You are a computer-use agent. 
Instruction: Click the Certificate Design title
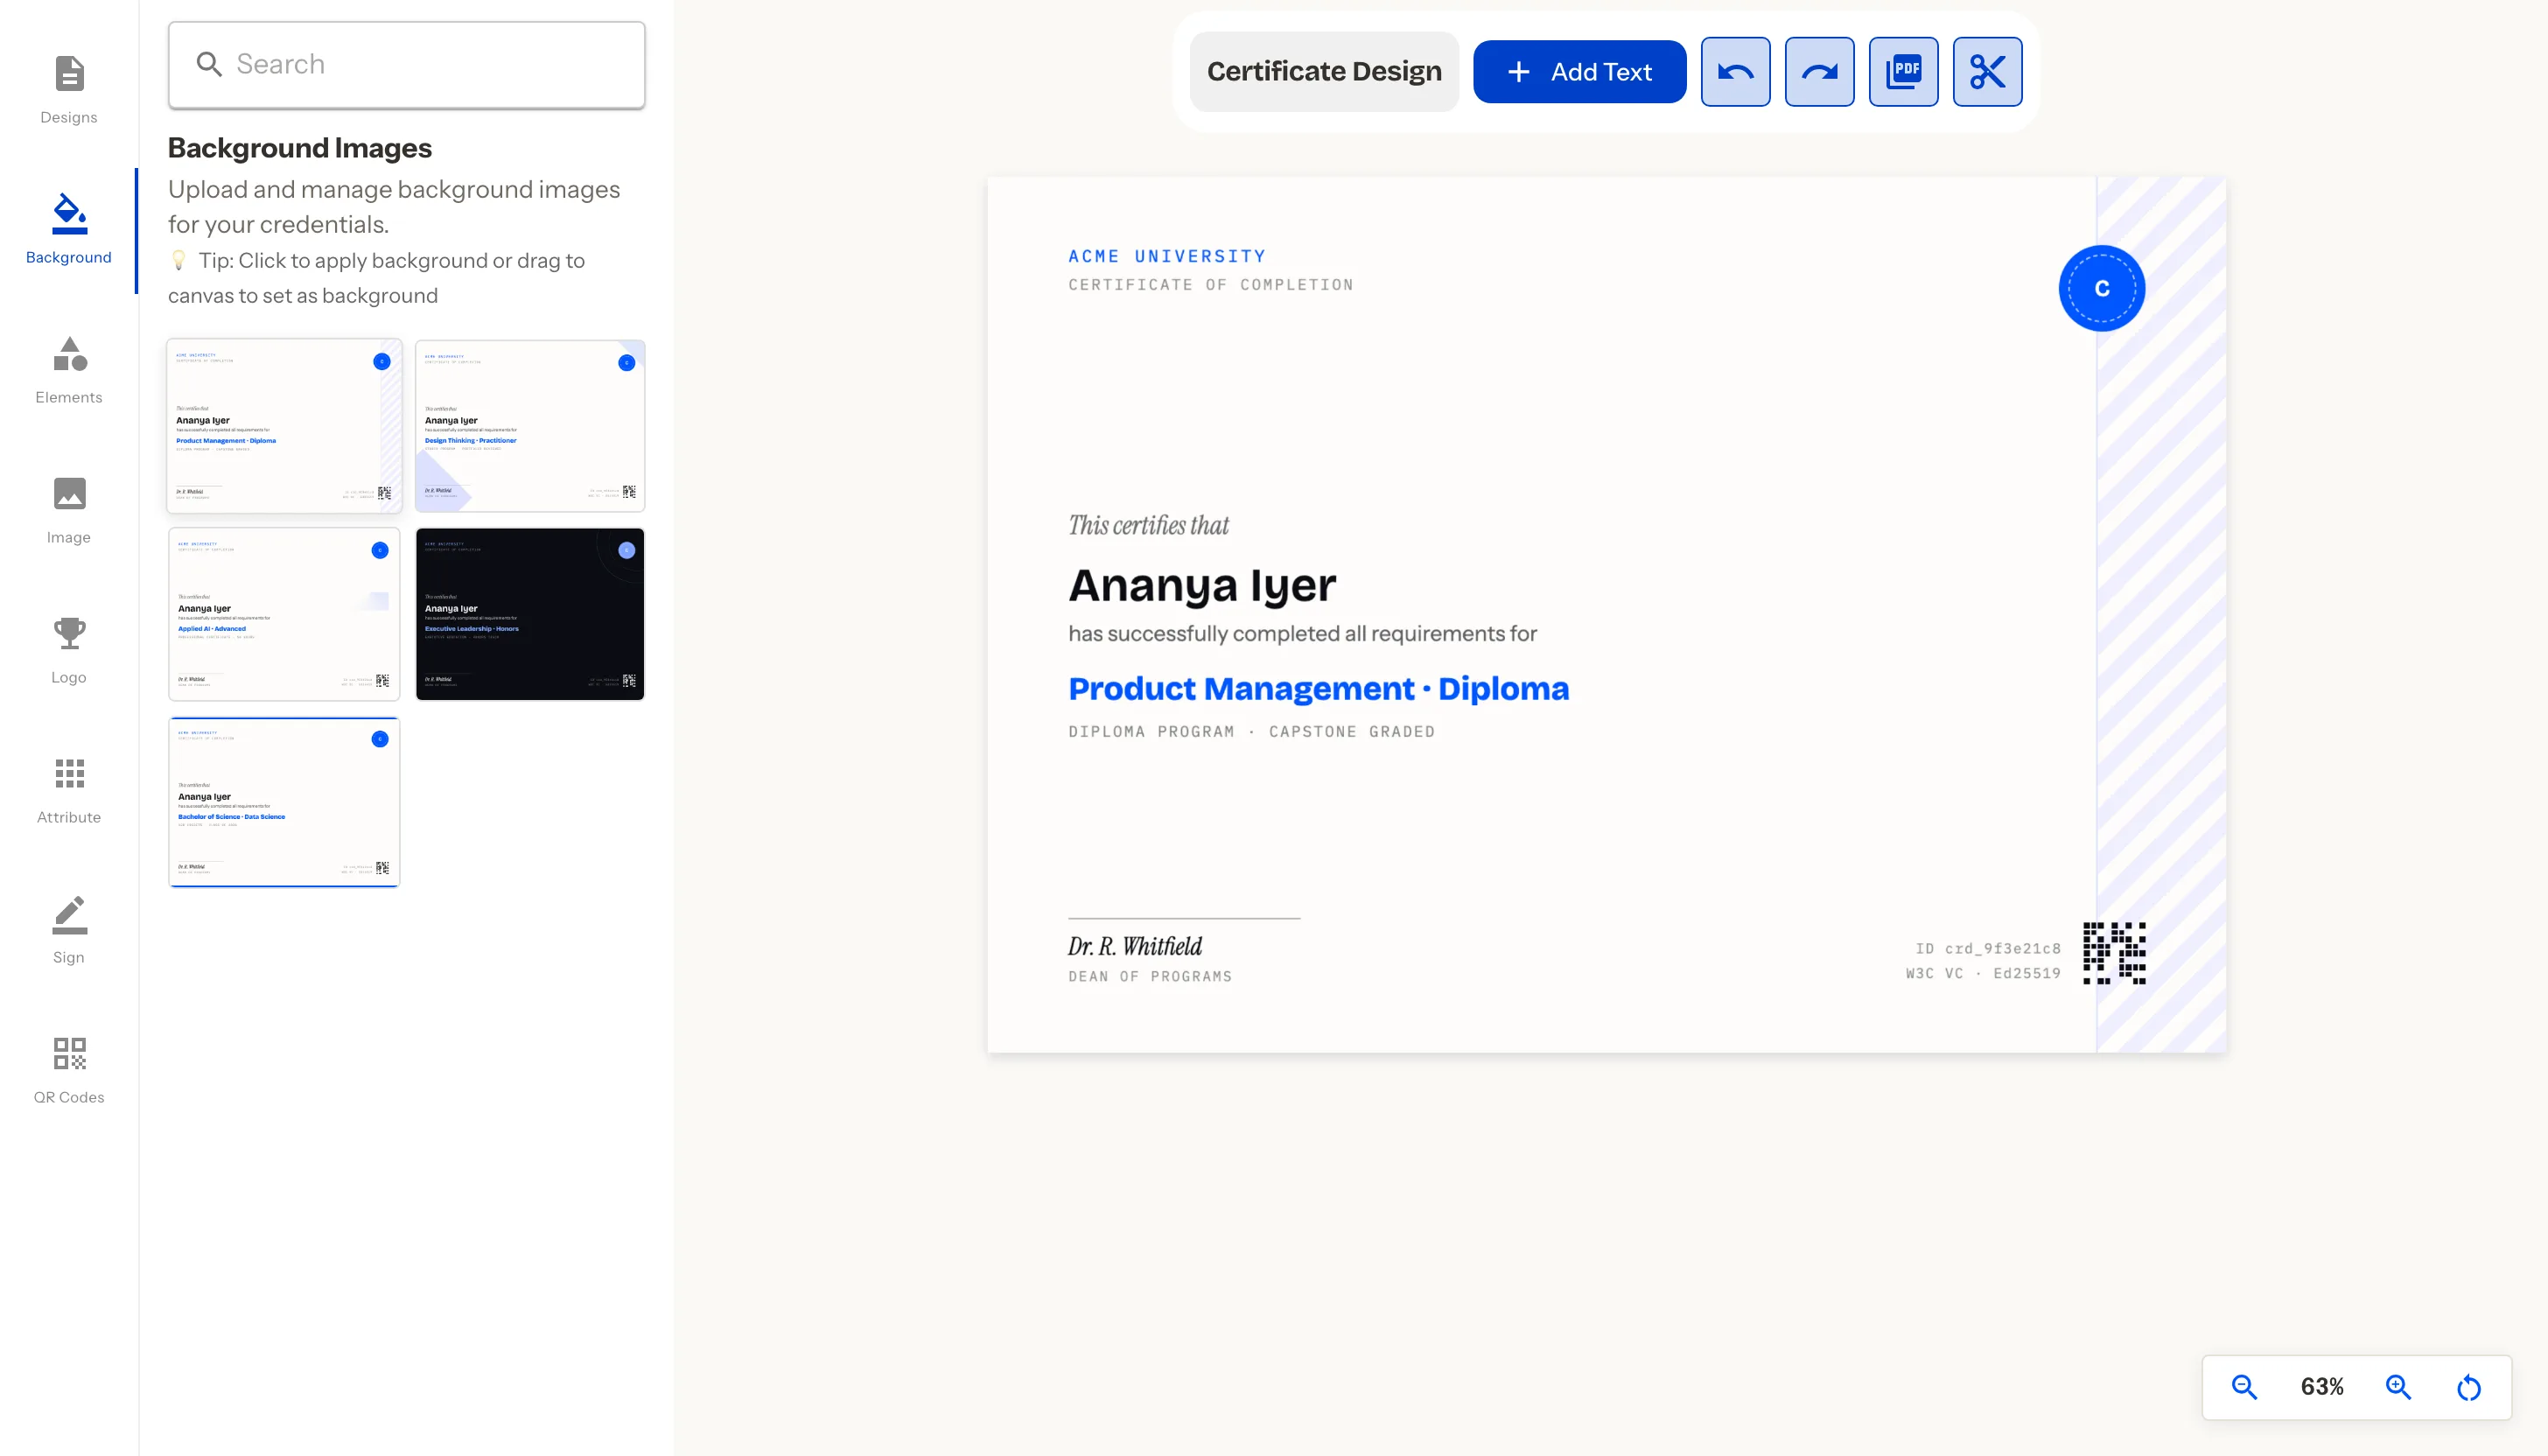point(1324,72)
